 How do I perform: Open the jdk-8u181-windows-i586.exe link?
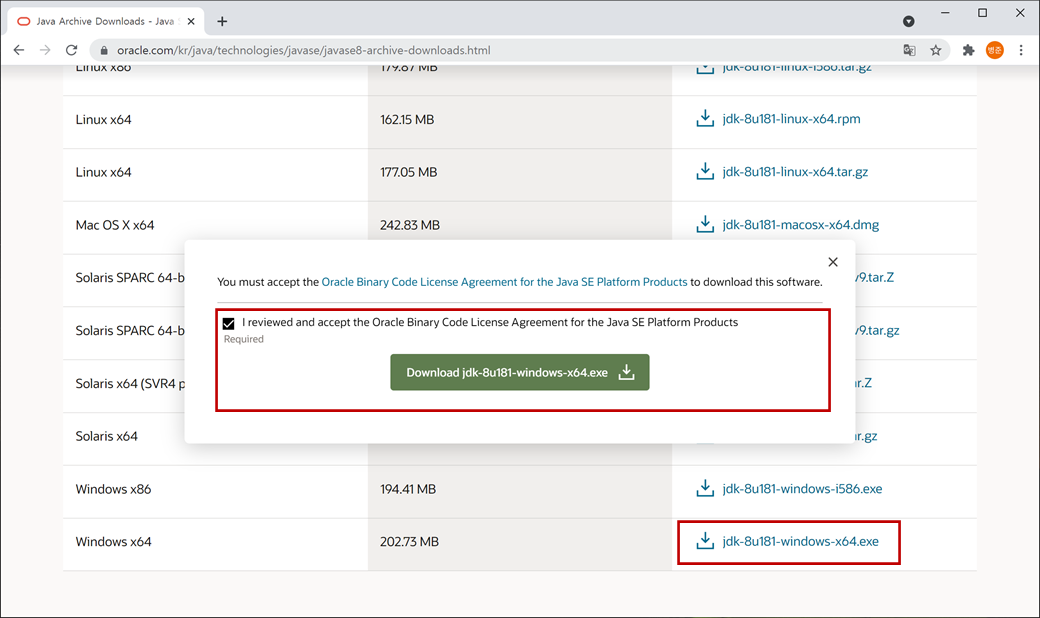point(803,489)
